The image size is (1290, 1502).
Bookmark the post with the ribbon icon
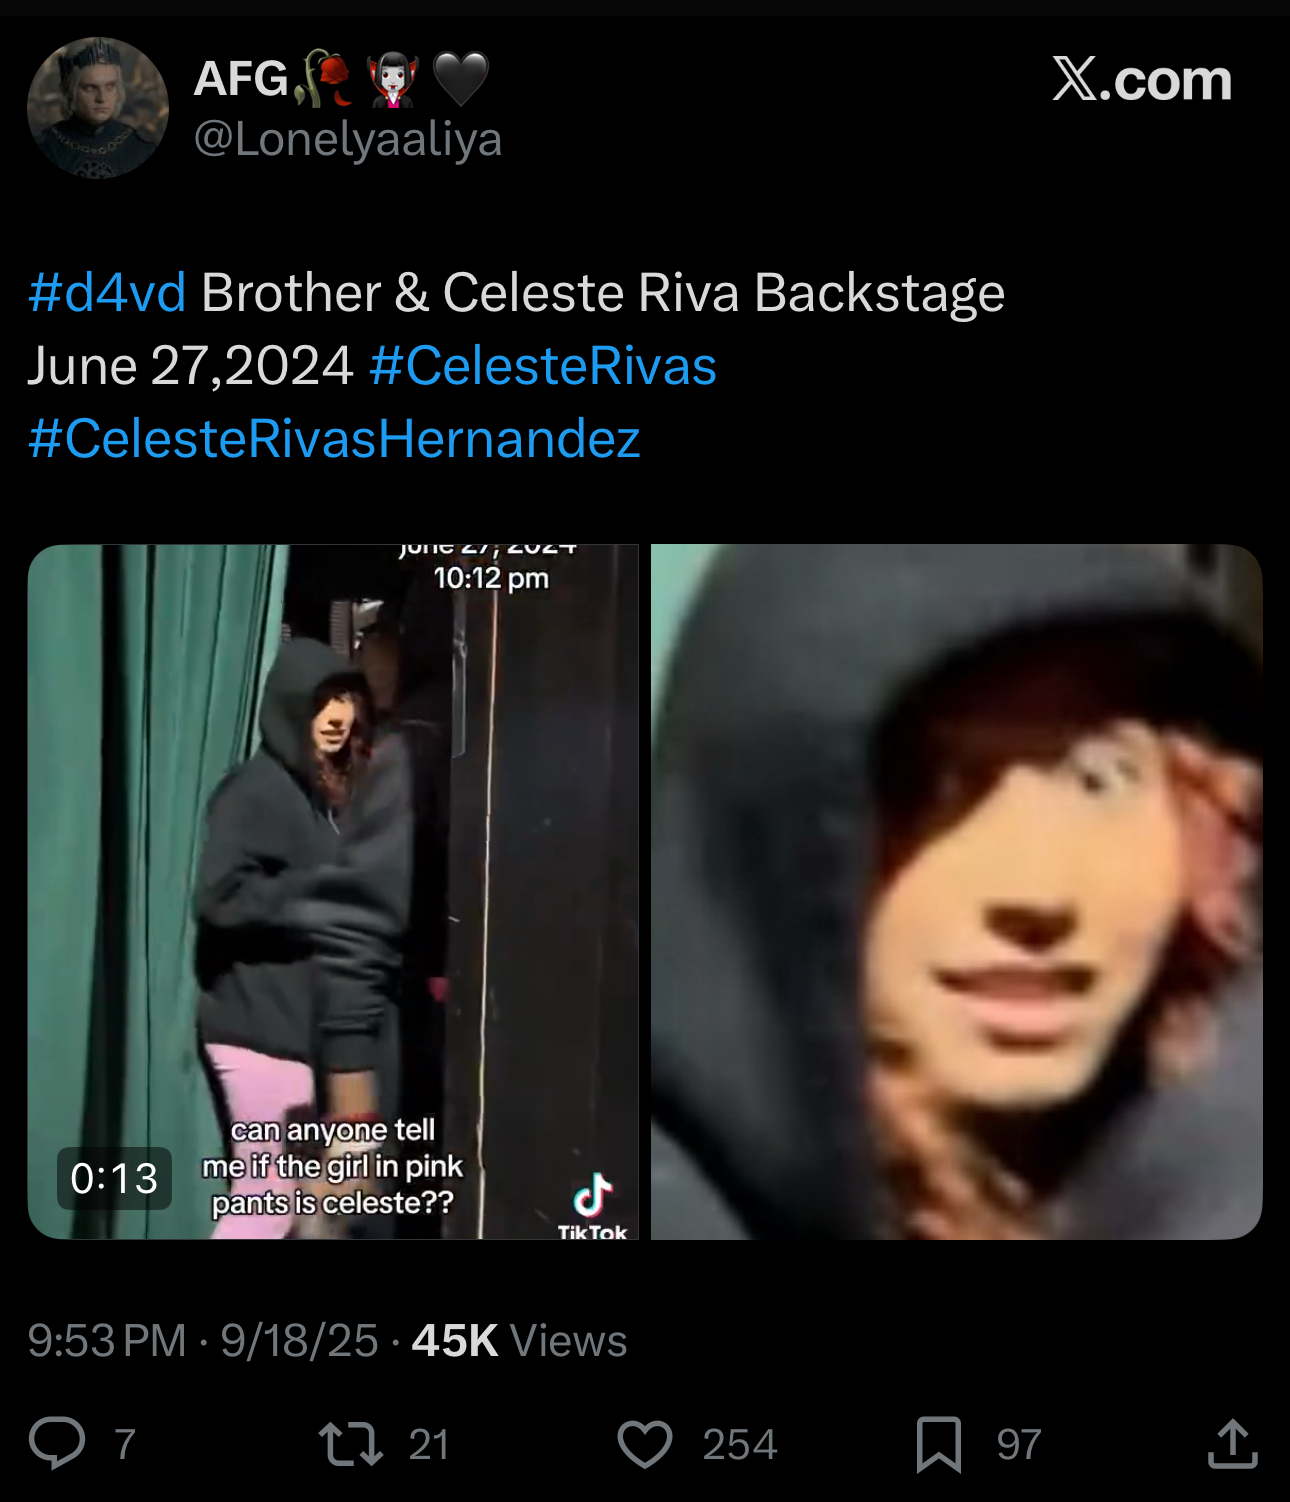click(939, 1444)
